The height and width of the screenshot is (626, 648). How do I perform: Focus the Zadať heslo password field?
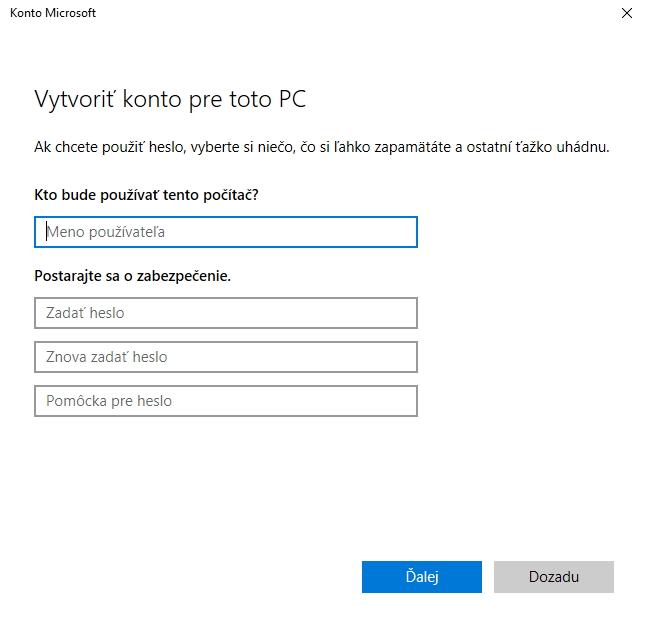click(225, 313)
